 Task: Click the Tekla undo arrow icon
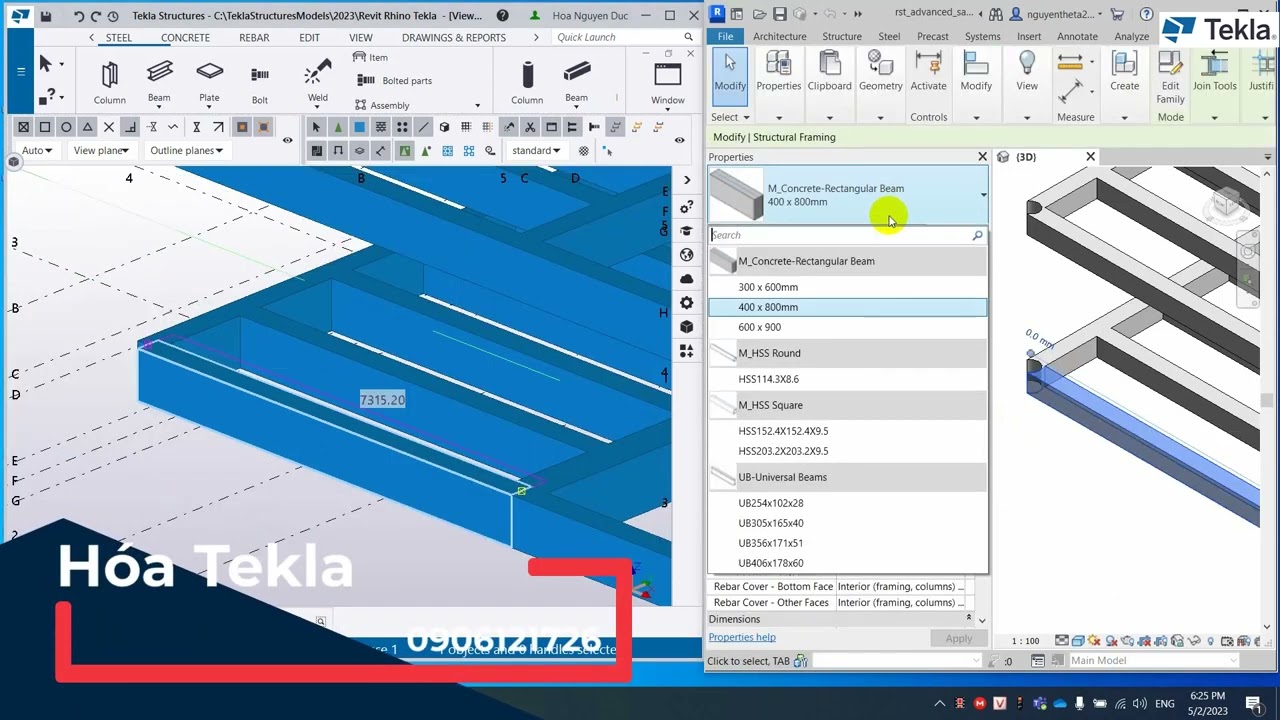[78, 16]
